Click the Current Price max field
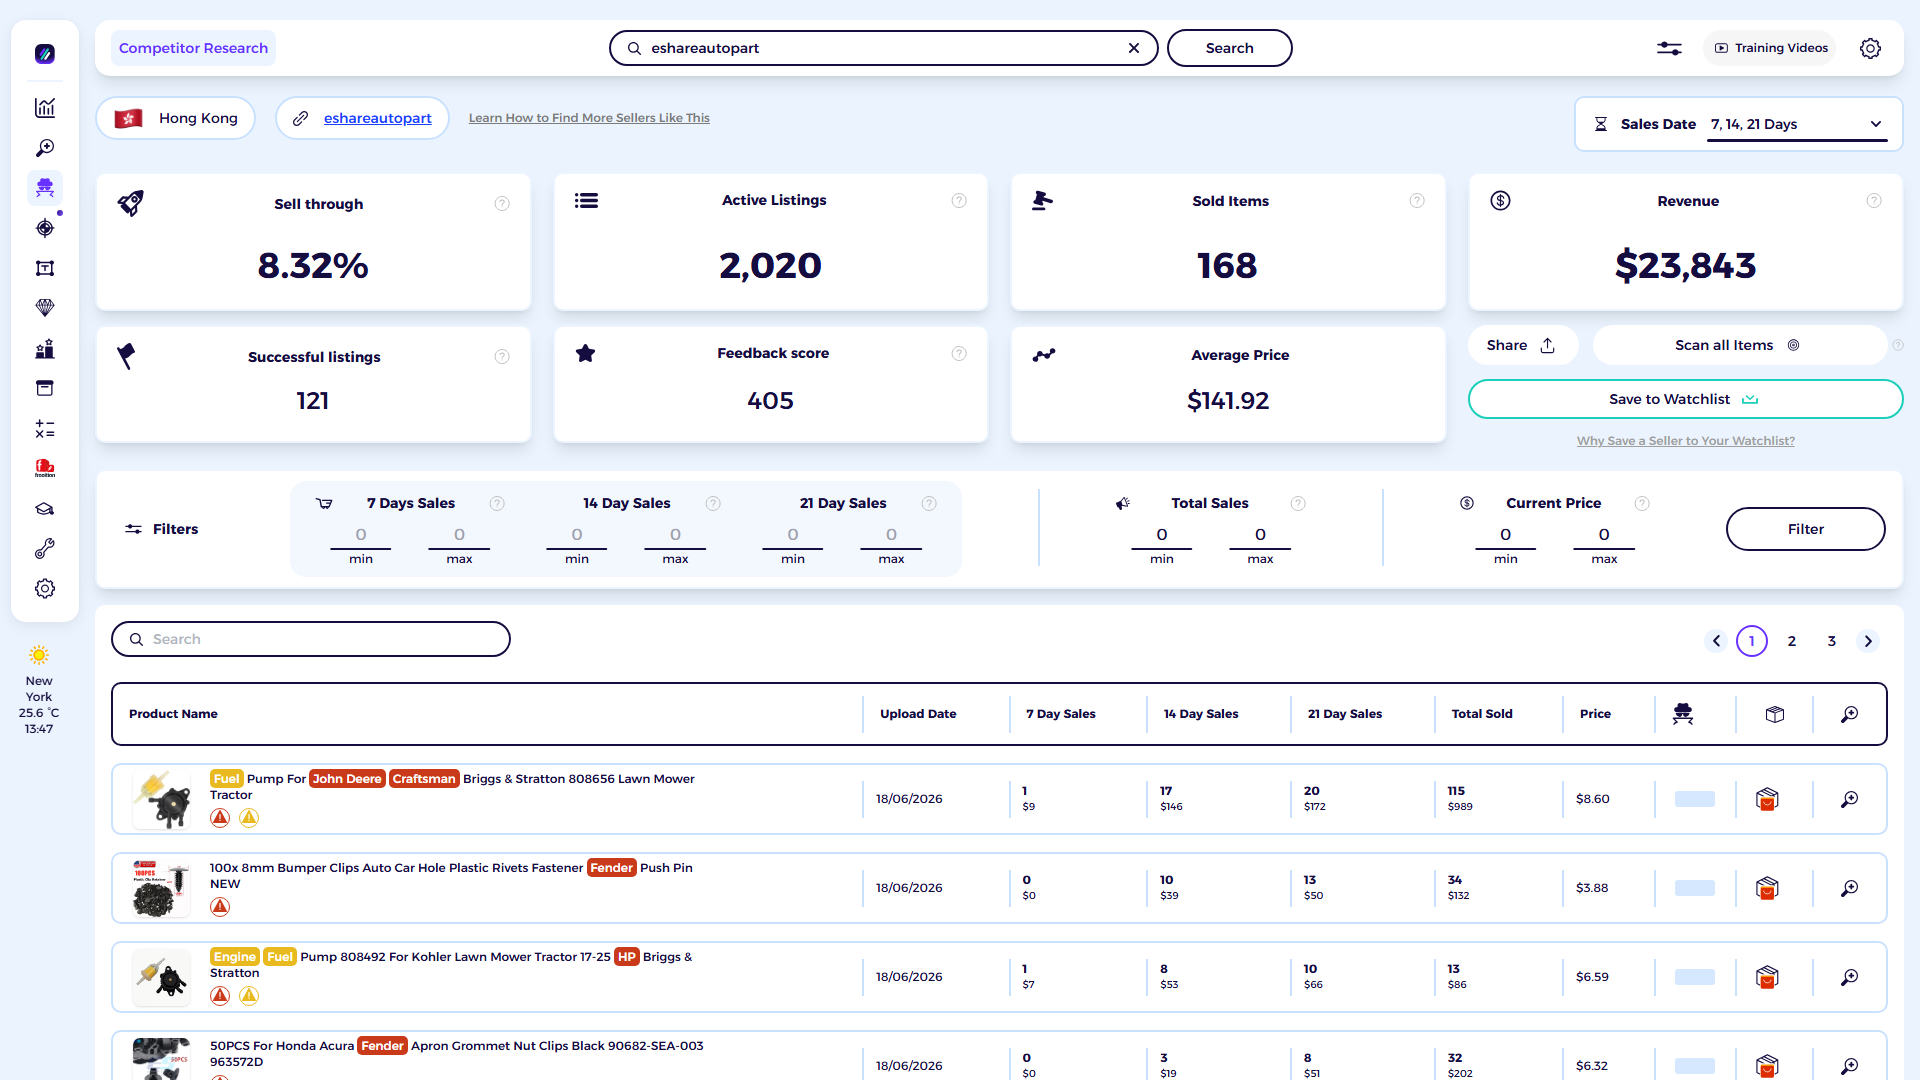The width and height of the screenshot is (1920, 1080). point(1604,536)
